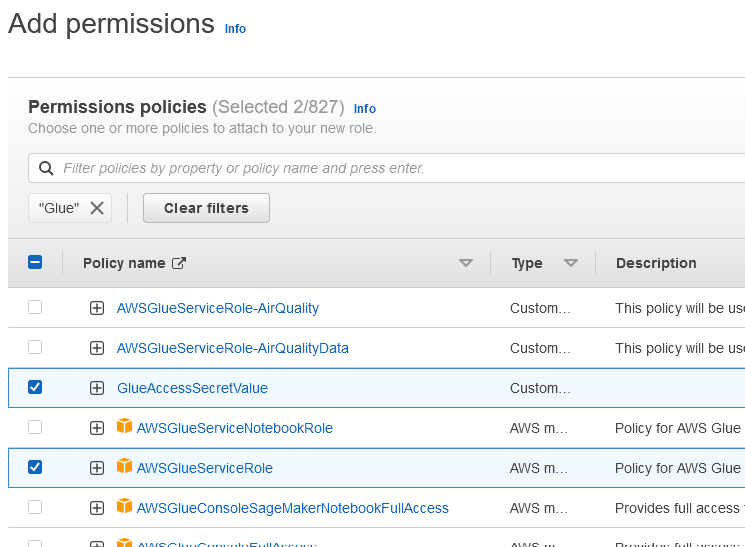
Task: Click the search magnifier icon in filter box
Action: (x=46, y=168)
